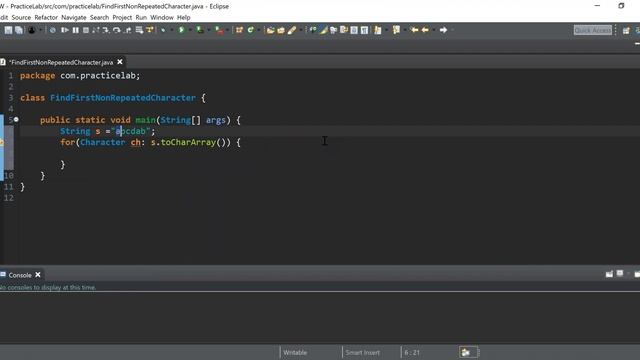Click the Smart Insert status bar entry
640x360 pixels.
click(362, 352)
